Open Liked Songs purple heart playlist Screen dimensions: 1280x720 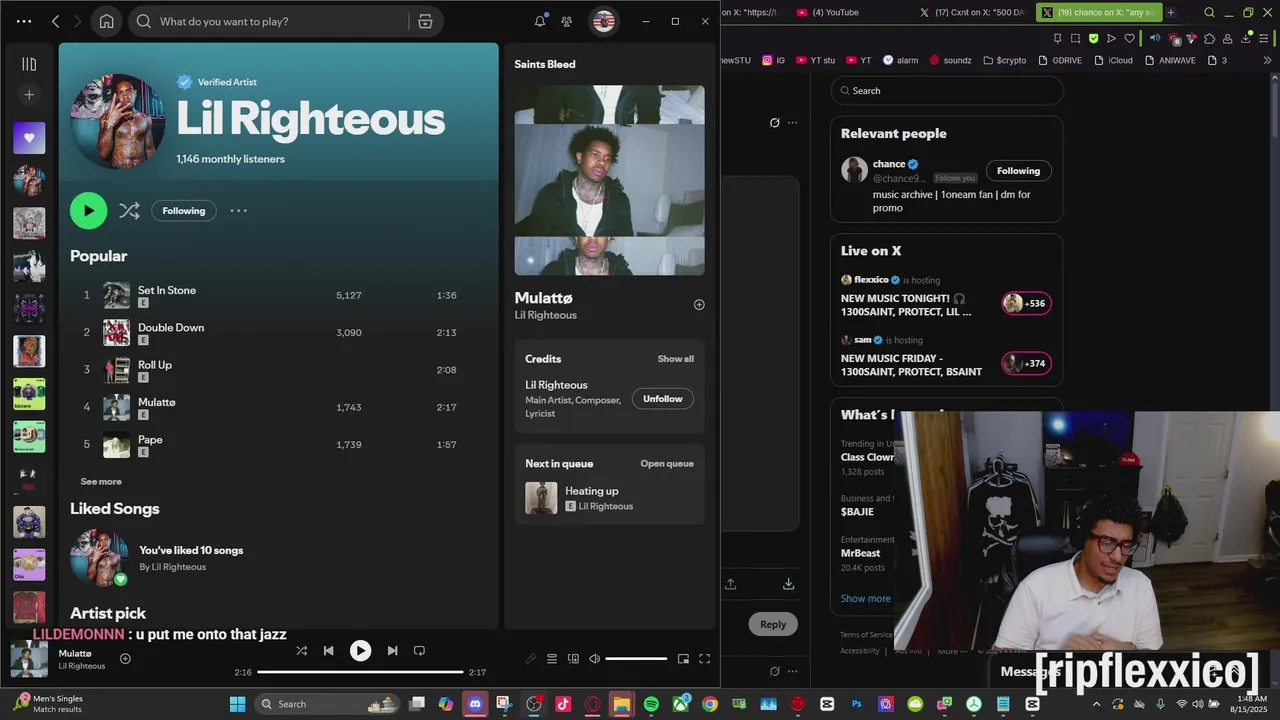[x=29, y=138]
